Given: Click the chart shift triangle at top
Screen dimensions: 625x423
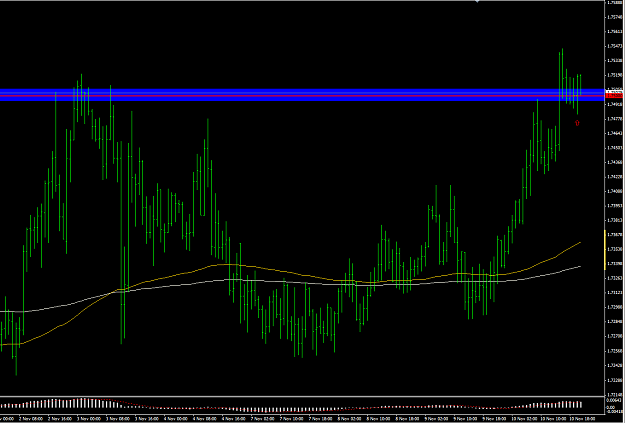Looking at the screenshot, I should coord(477,1).
